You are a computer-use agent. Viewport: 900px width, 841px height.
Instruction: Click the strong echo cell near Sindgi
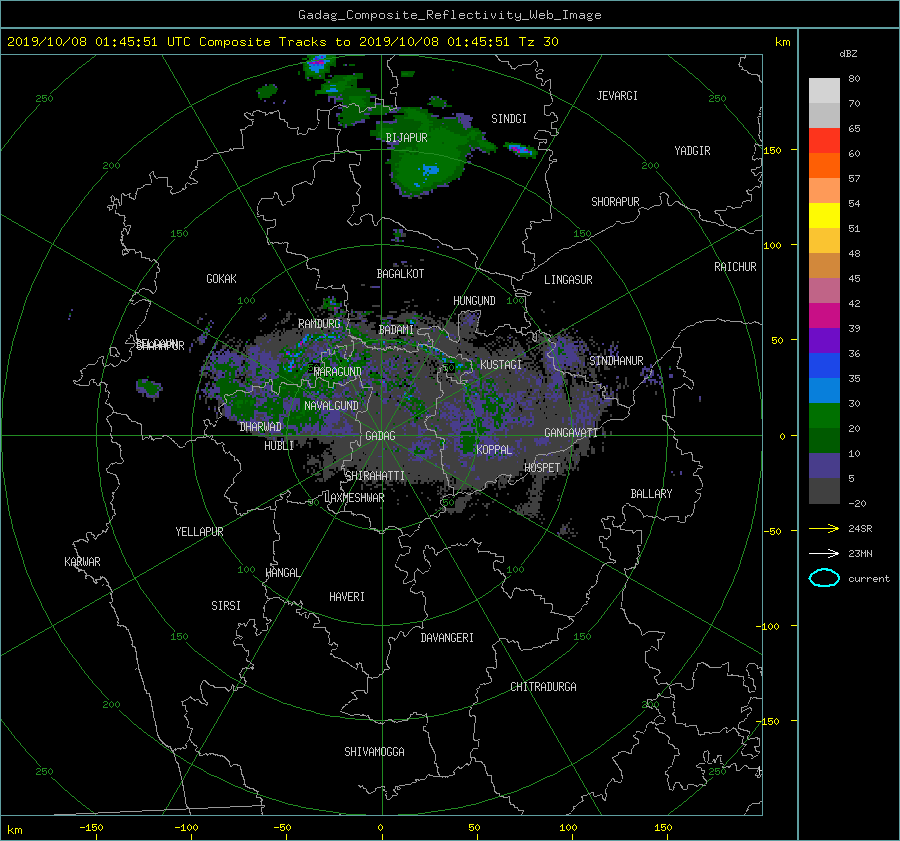click(521, 150)
